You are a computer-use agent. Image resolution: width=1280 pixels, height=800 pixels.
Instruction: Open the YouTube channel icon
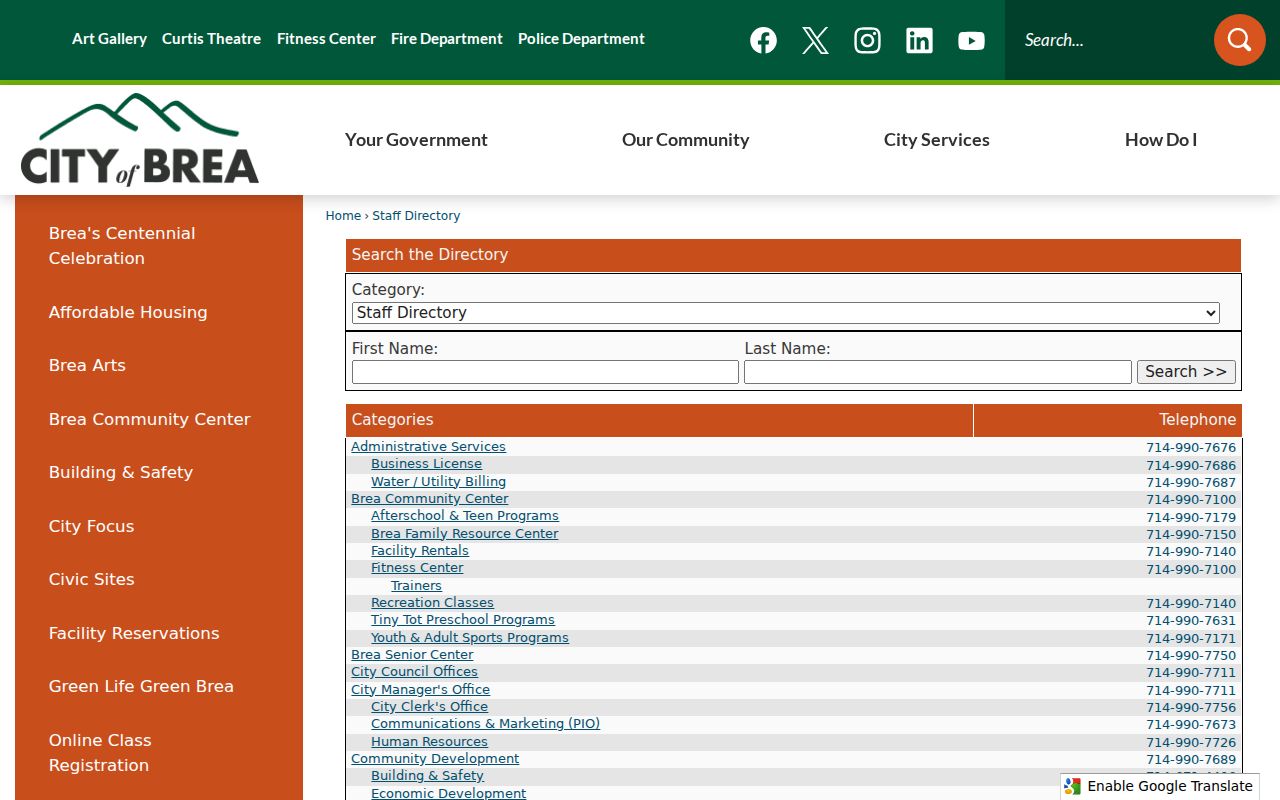coord(971,40)
